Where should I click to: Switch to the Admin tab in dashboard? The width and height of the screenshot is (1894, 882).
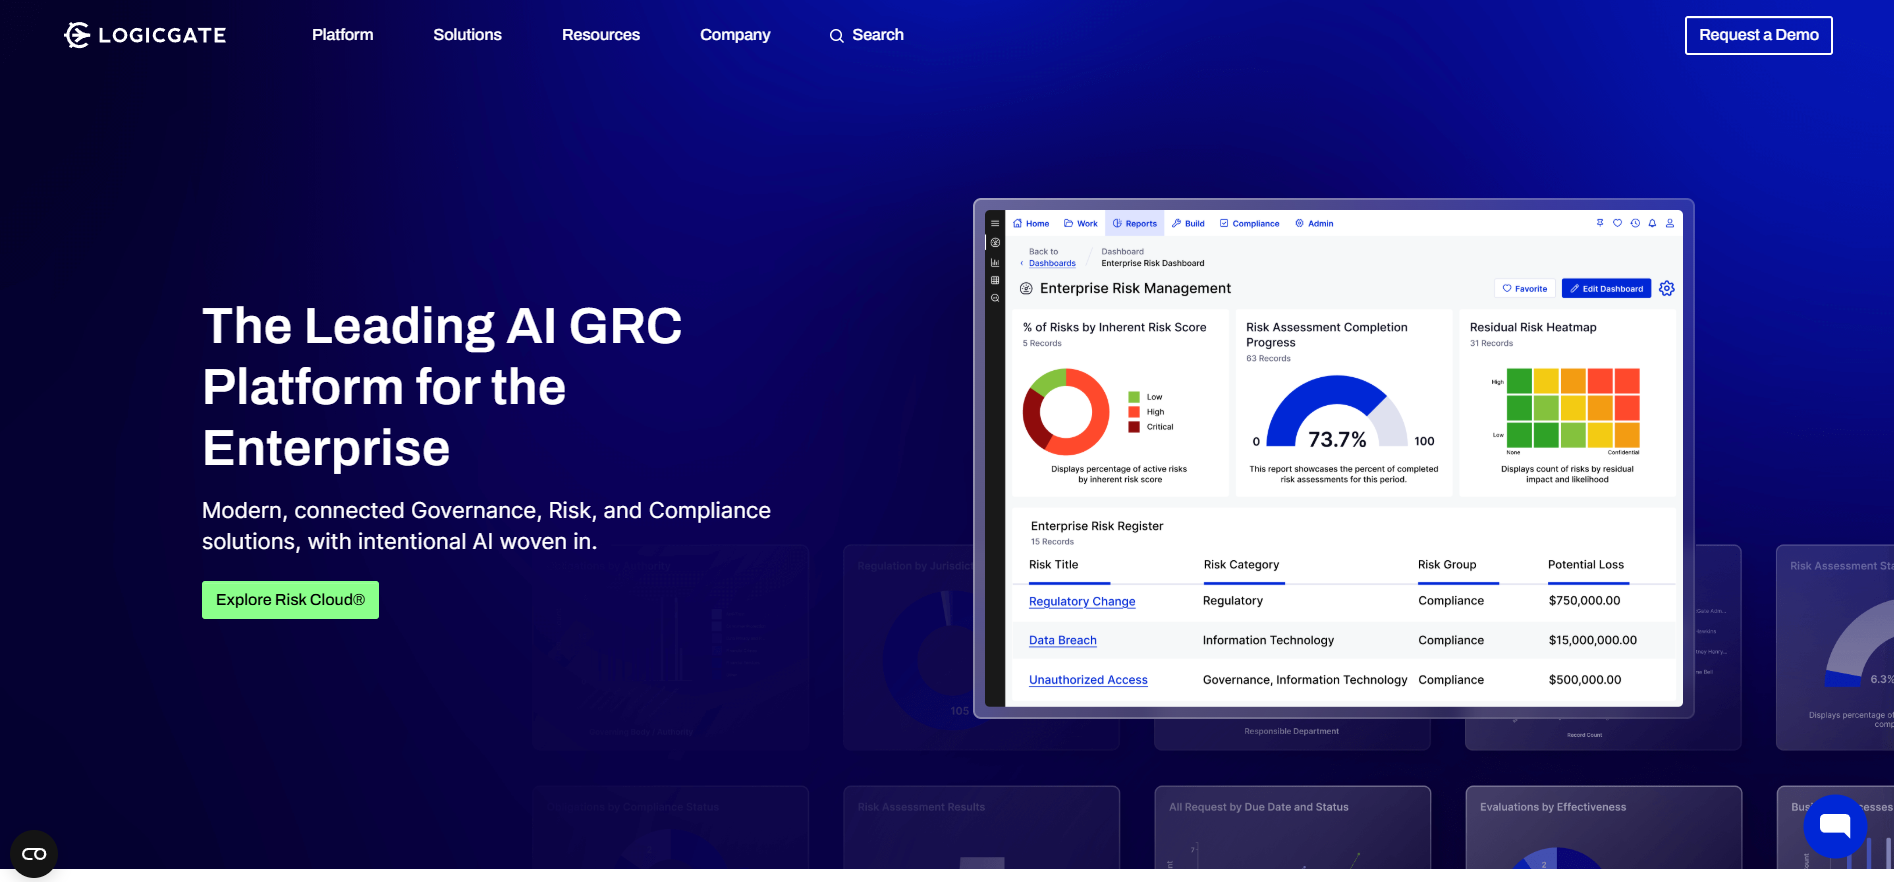[1314, 223]
